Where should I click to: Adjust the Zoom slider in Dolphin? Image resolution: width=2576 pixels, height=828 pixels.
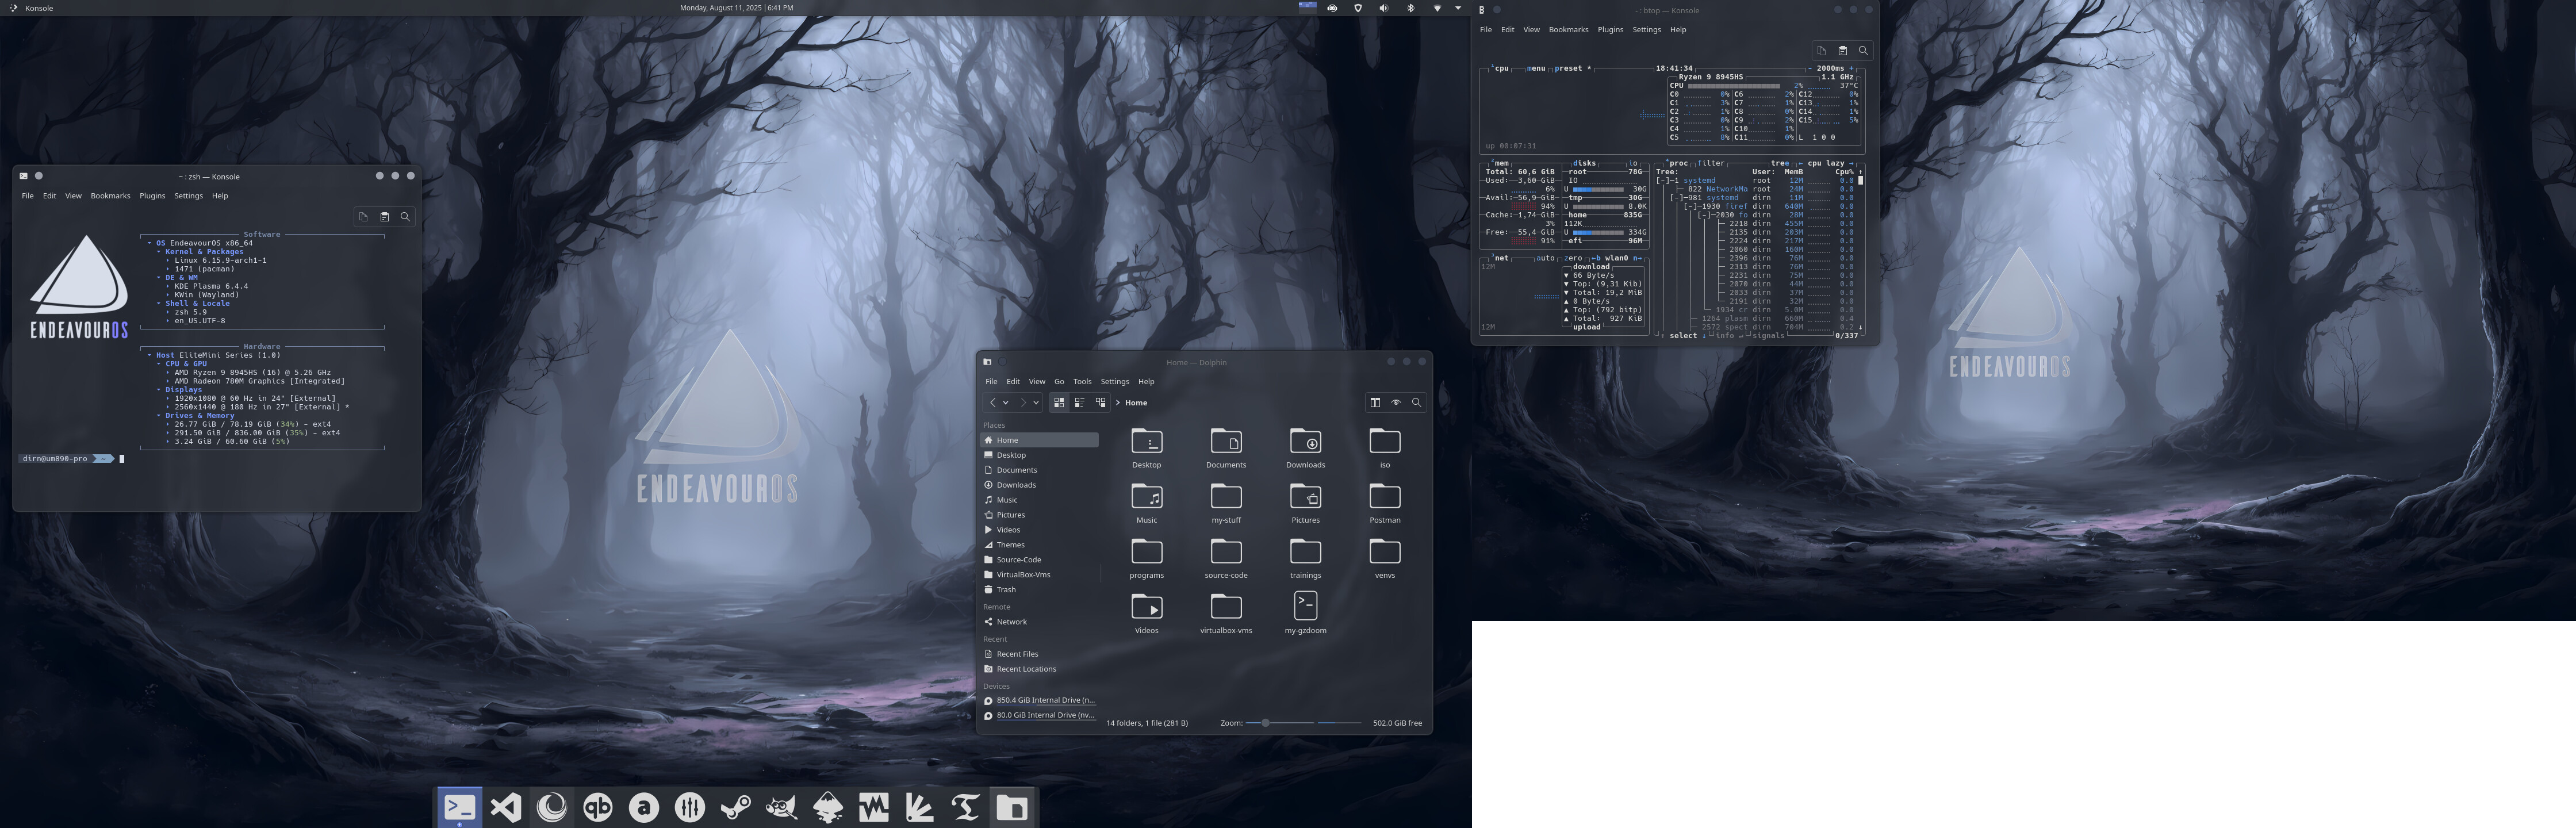tap(1265, 723)
